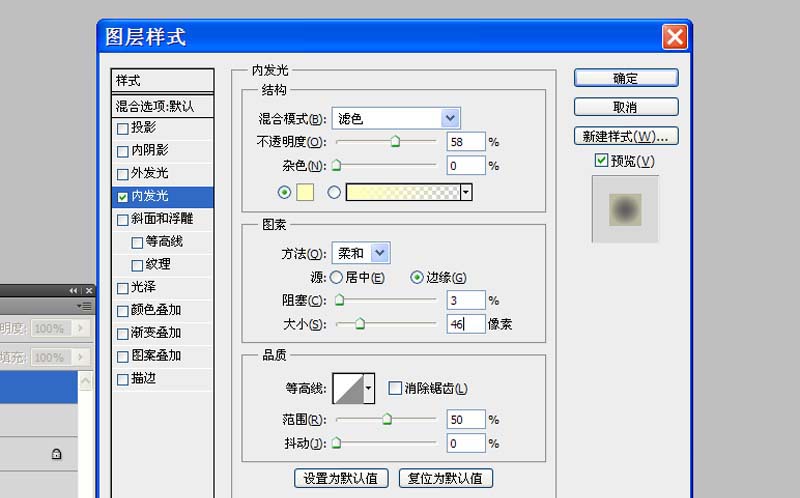Image resolution: width=800 pixels, height=498 pixels.
Task: Click the 范围 slider handle
Action: pos(387,419)
